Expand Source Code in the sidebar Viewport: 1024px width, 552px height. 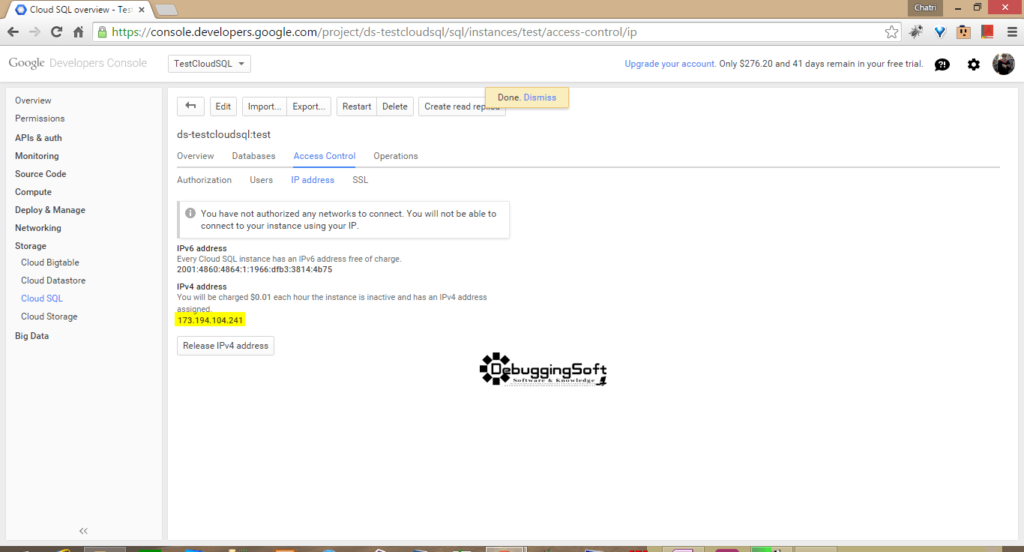40,174
